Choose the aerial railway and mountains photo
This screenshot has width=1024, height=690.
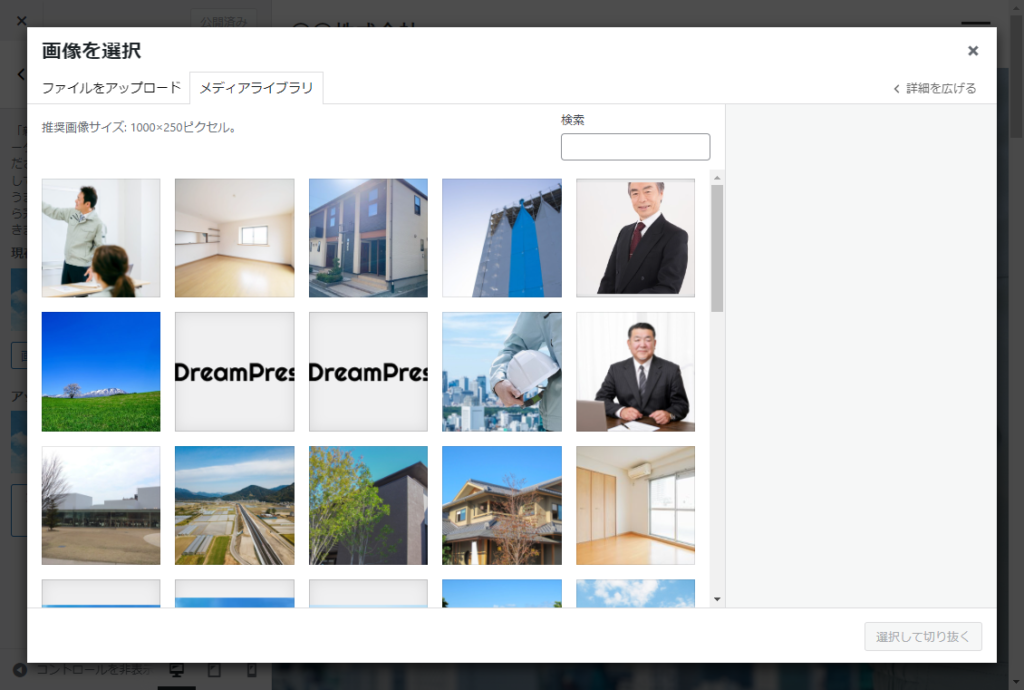point(234,505)
